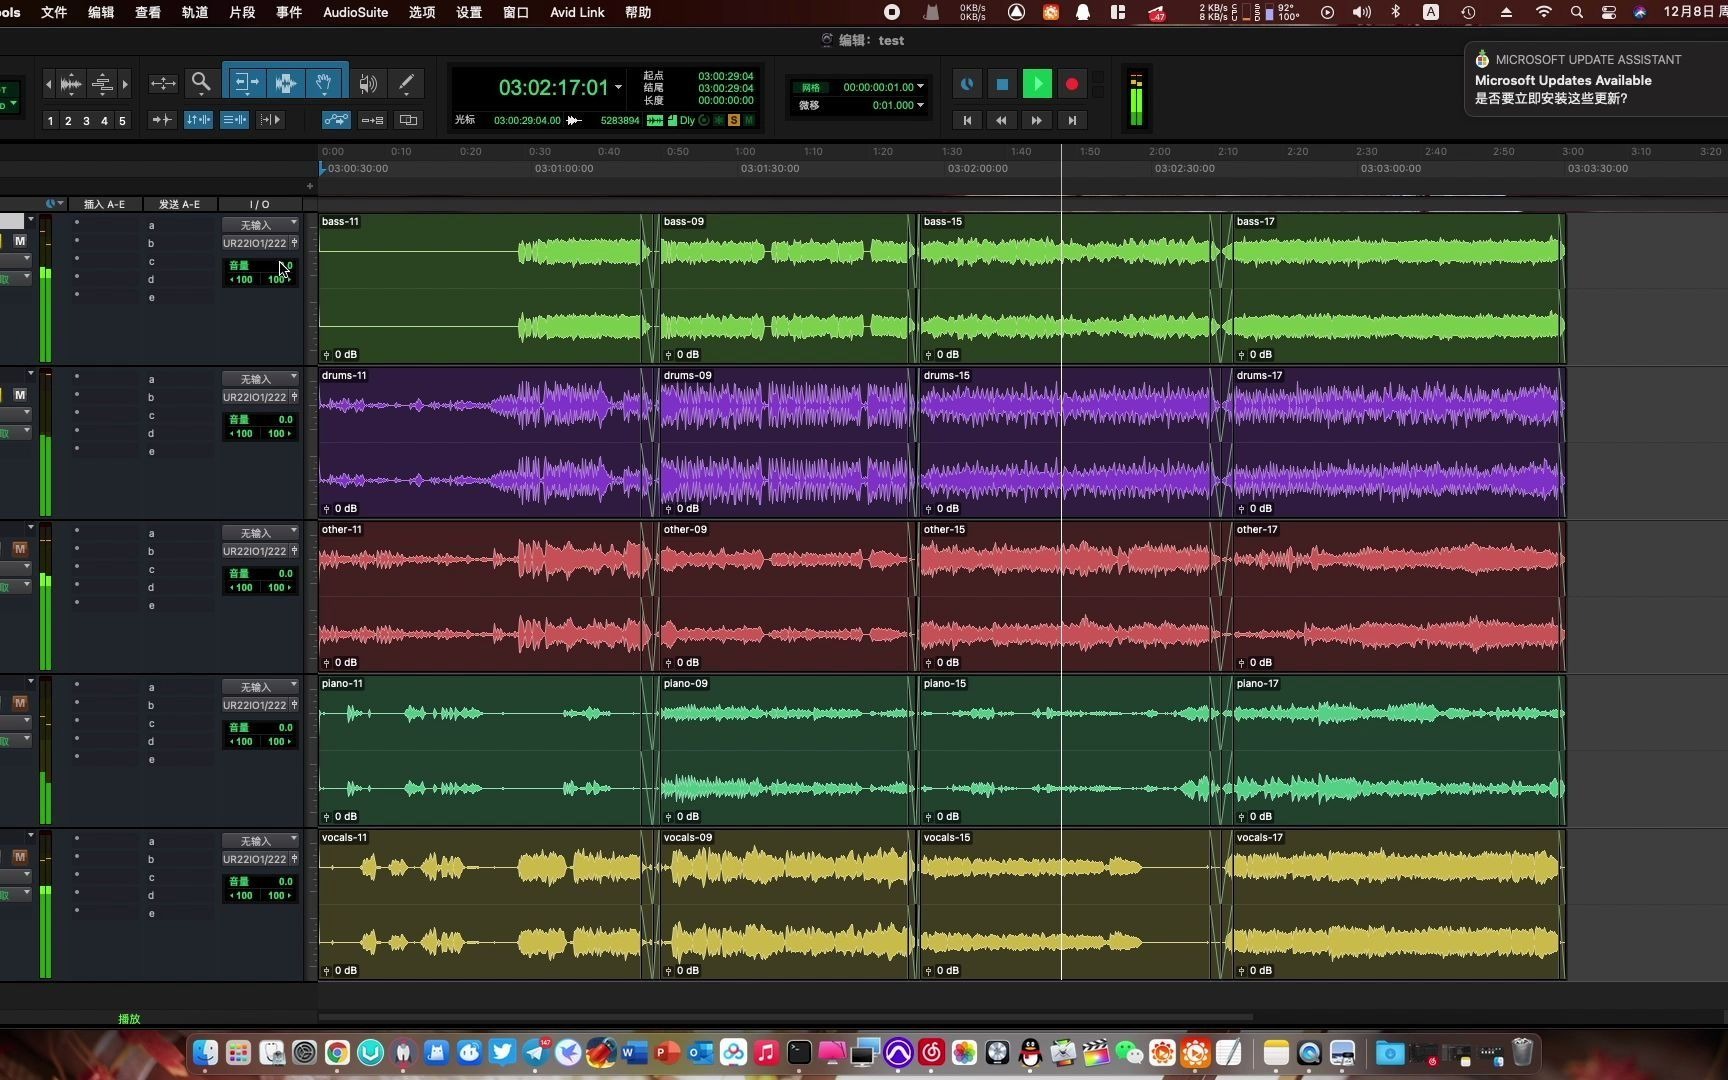The width and height of the screenshot is (1728, 1080).
Task: Open main counter format dropdown arrow
Action: click(x=619, y=87)
